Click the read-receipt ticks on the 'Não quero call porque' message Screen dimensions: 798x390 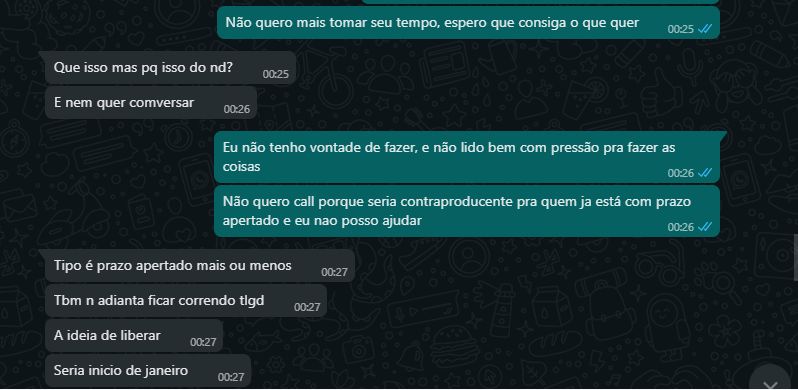point(705,227)
